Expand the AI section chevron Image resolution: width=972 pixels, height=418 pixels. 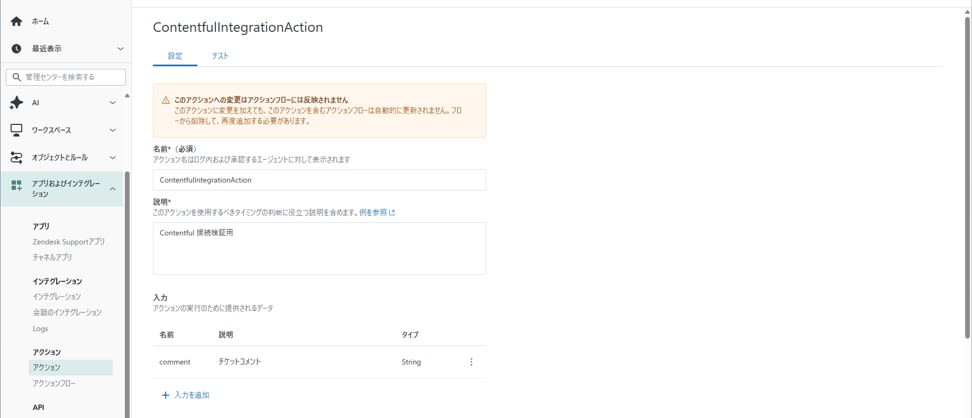point(112,103)
